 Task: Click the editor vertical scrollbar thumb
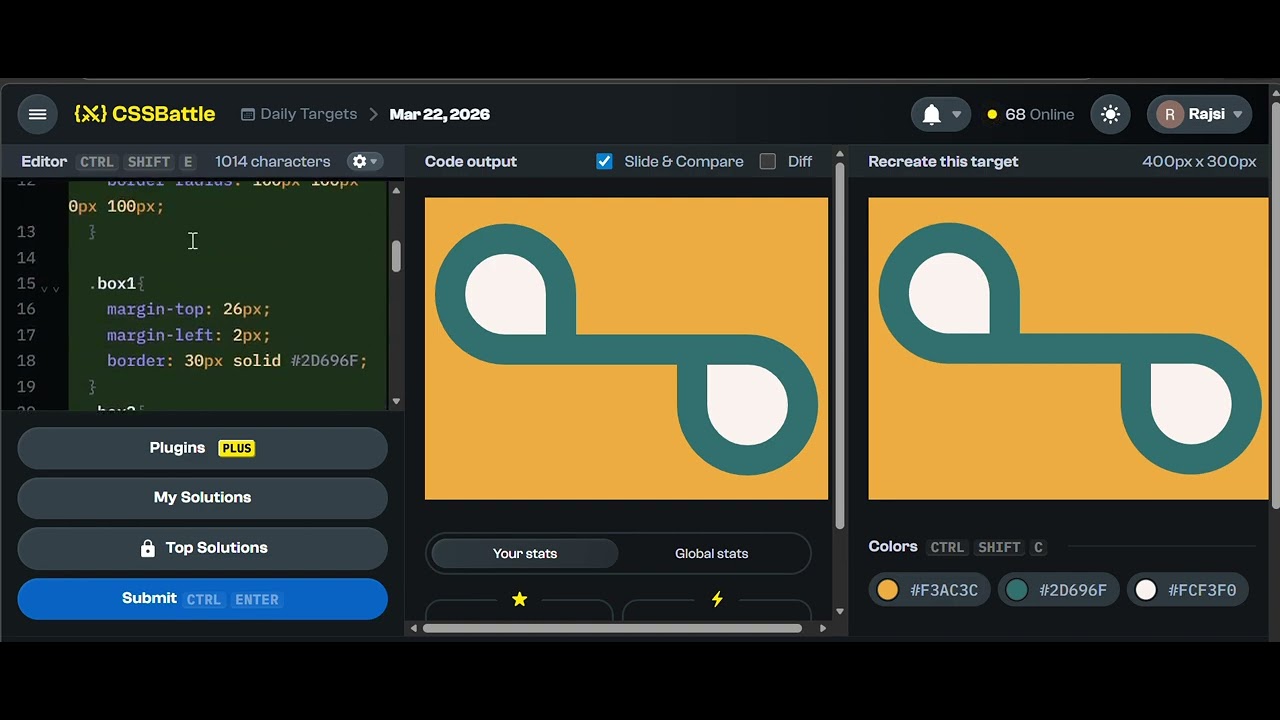(x=396, y=256)
